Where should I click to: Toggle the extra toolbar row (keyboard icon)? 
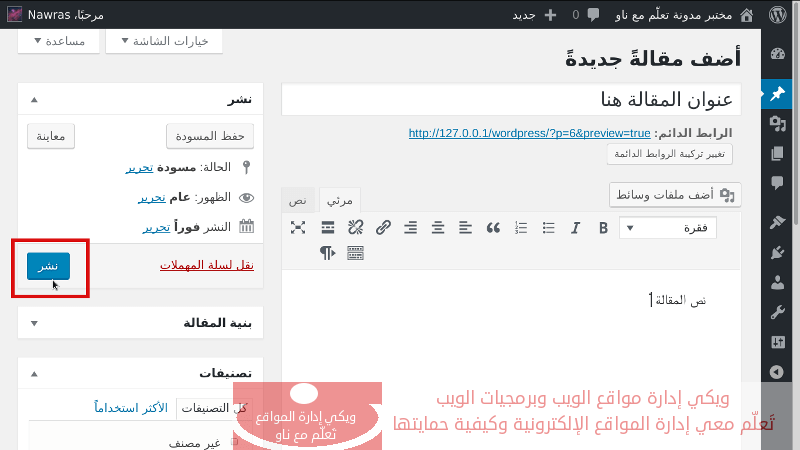355,253
